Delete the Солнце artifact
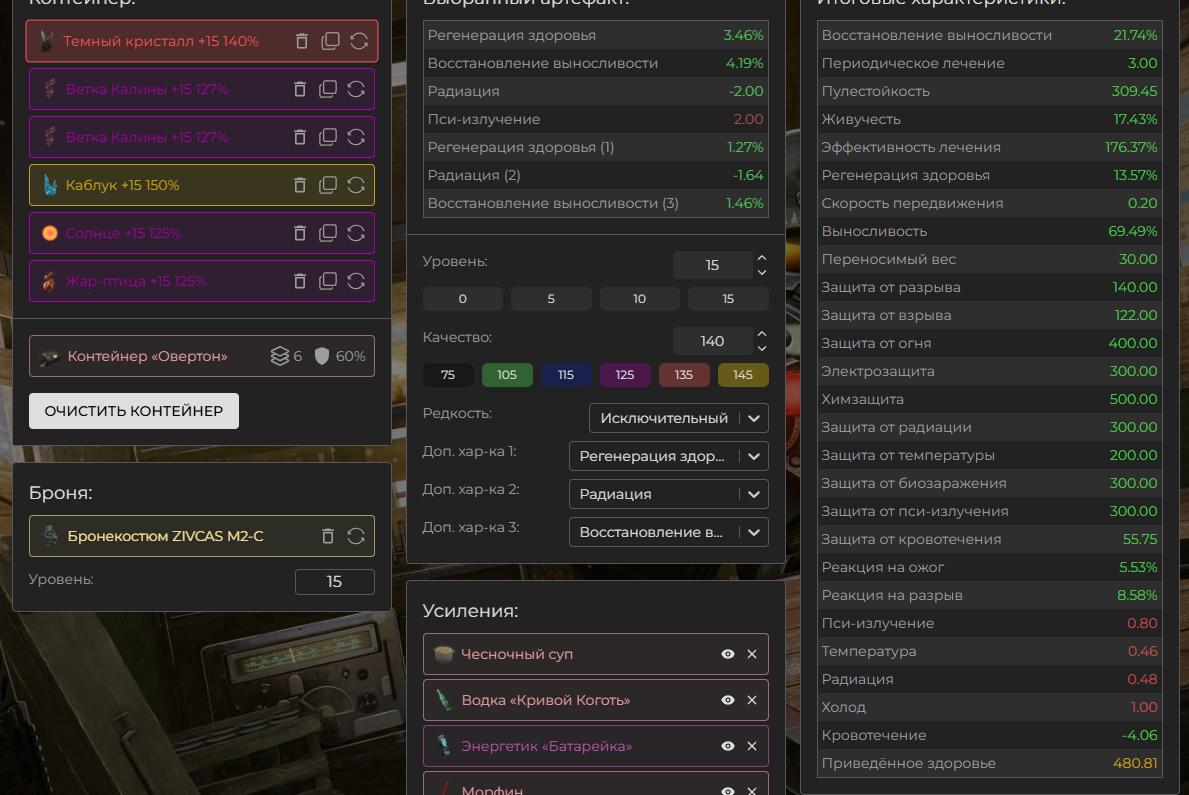This screenshot has height=795, width=1189. [x=300, y=233]
